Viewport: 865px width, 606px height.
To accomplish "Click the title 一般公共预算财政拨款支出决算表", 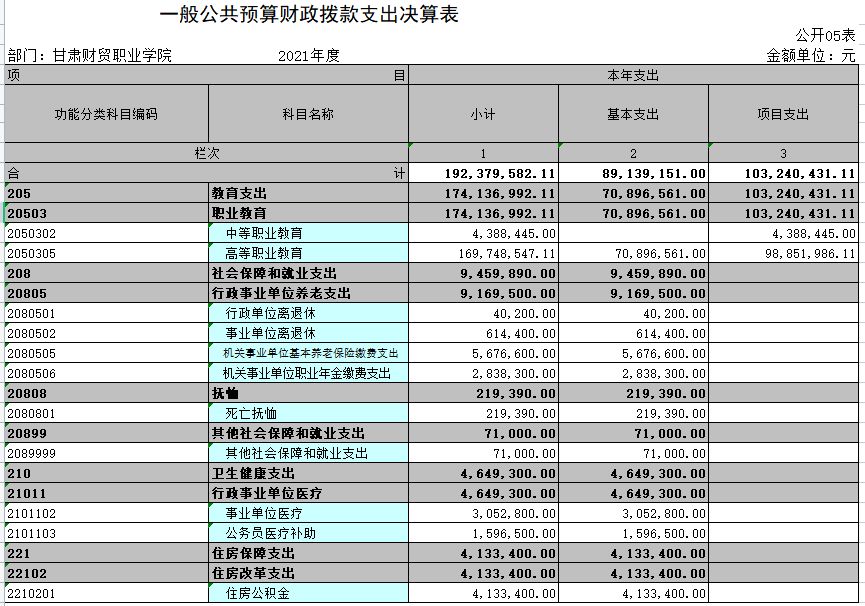I will tap(309, 16).
